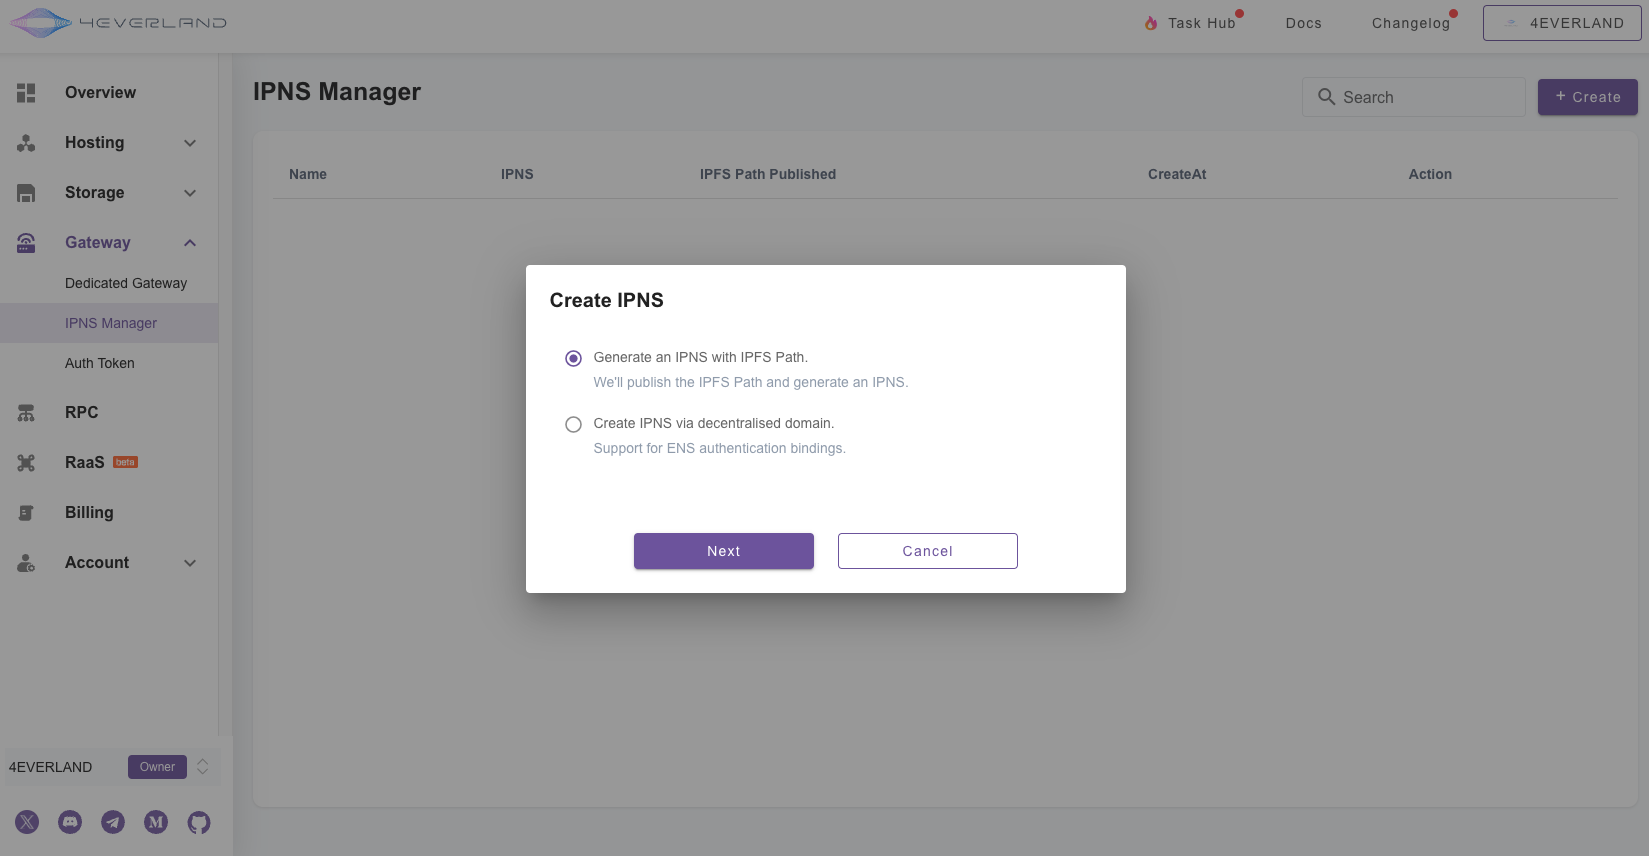Click the Billing icon in sidebar

pos(26,512)
